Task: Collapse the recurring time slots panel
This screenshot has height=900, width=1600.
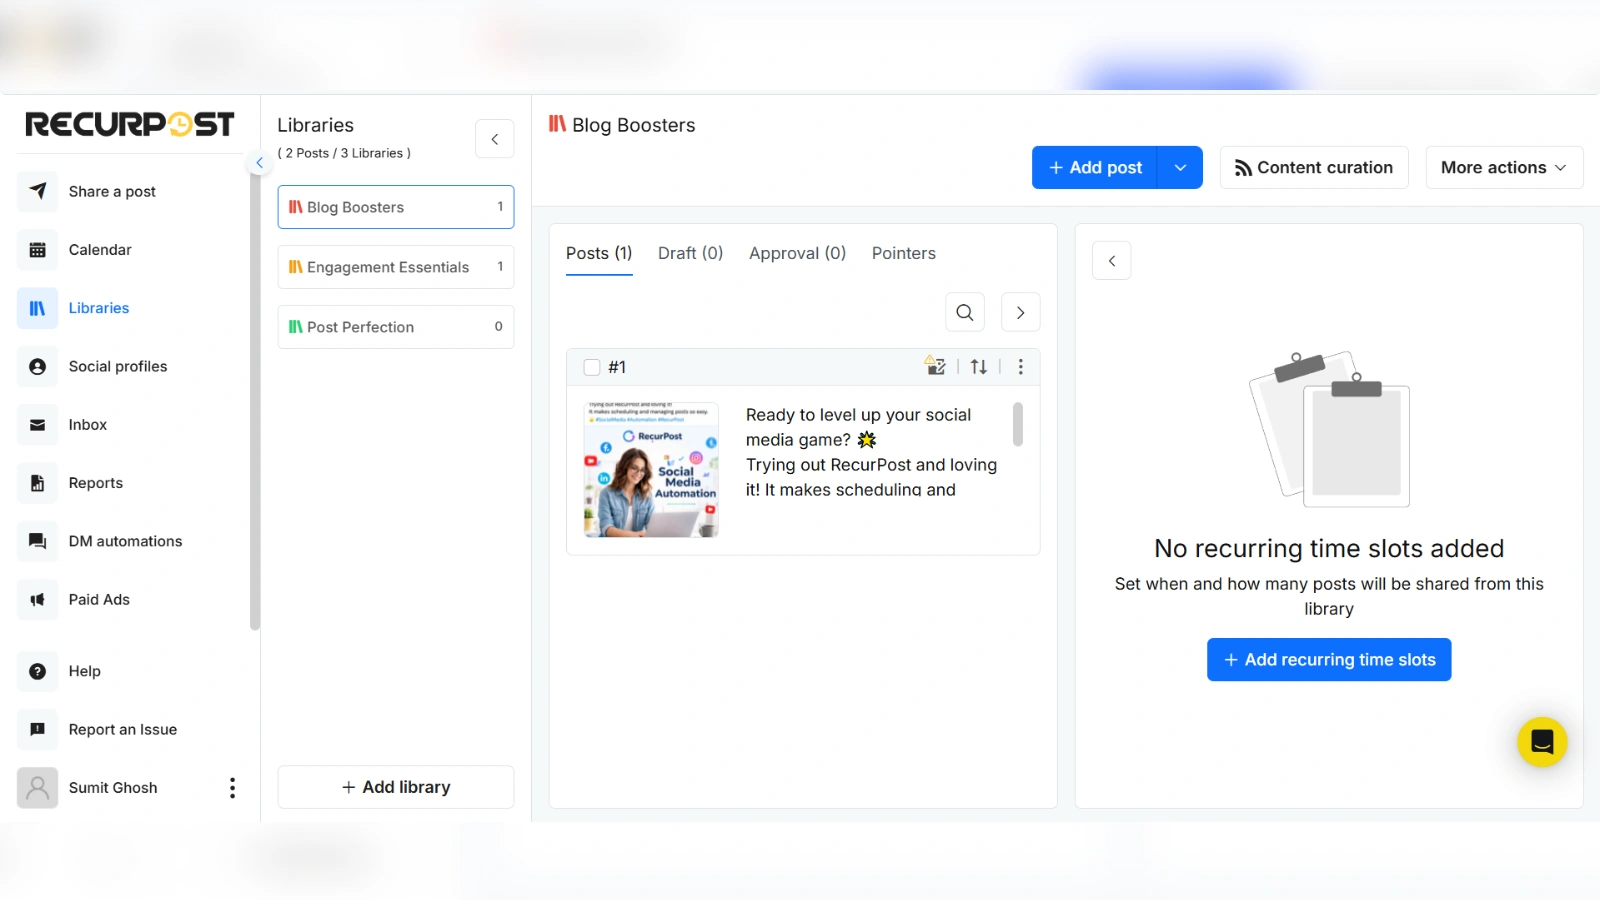Action: tap(1111, 260)
